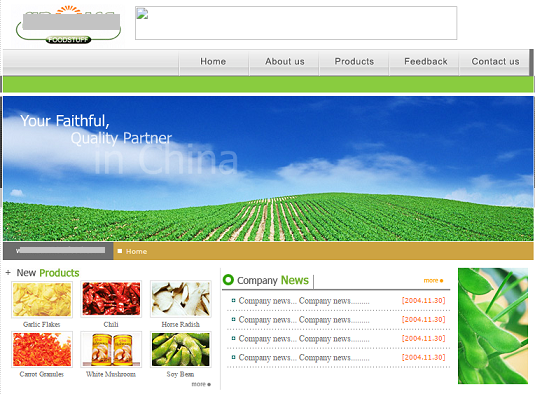Click the orange more link in Company News

tap(433, 280)
